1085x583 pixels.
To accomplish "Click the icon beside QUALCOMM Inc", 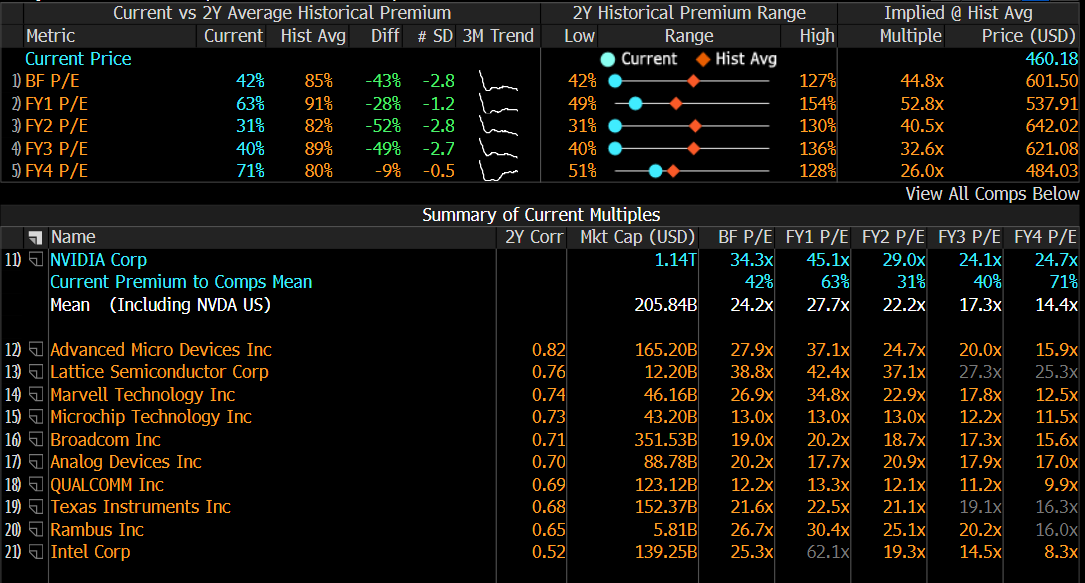I will [x=36, y=485].
